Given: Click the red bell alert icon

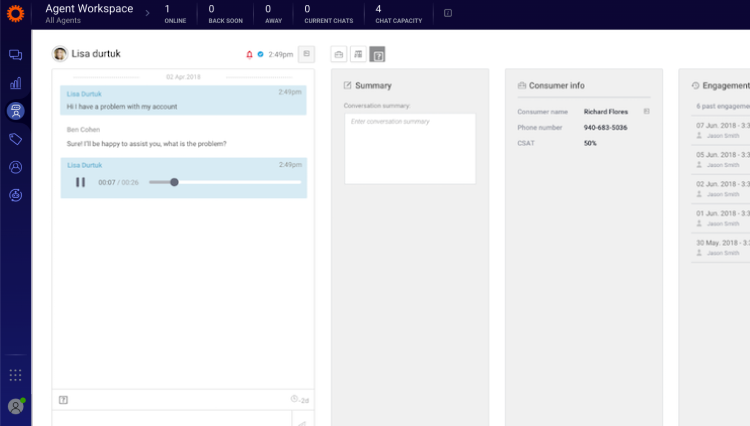Looking at the screenshot, I should pos(249,55).
